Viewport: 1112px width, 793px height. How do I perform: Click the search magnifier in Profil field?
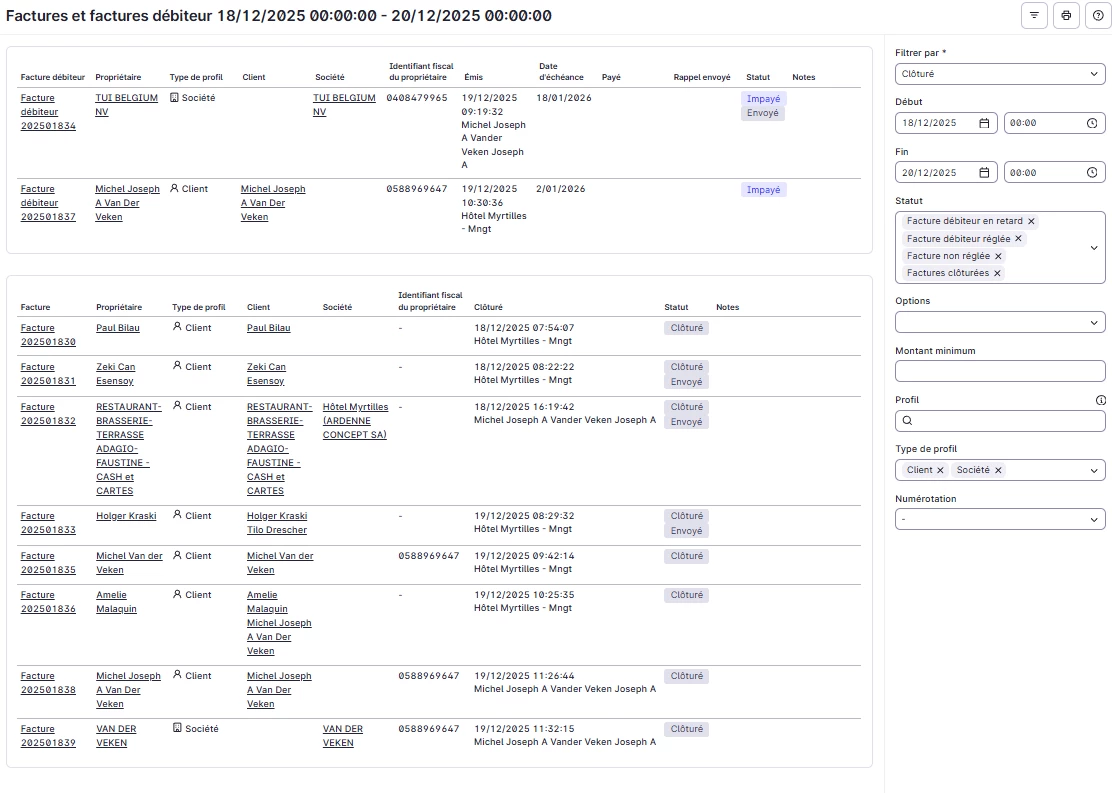907,421
